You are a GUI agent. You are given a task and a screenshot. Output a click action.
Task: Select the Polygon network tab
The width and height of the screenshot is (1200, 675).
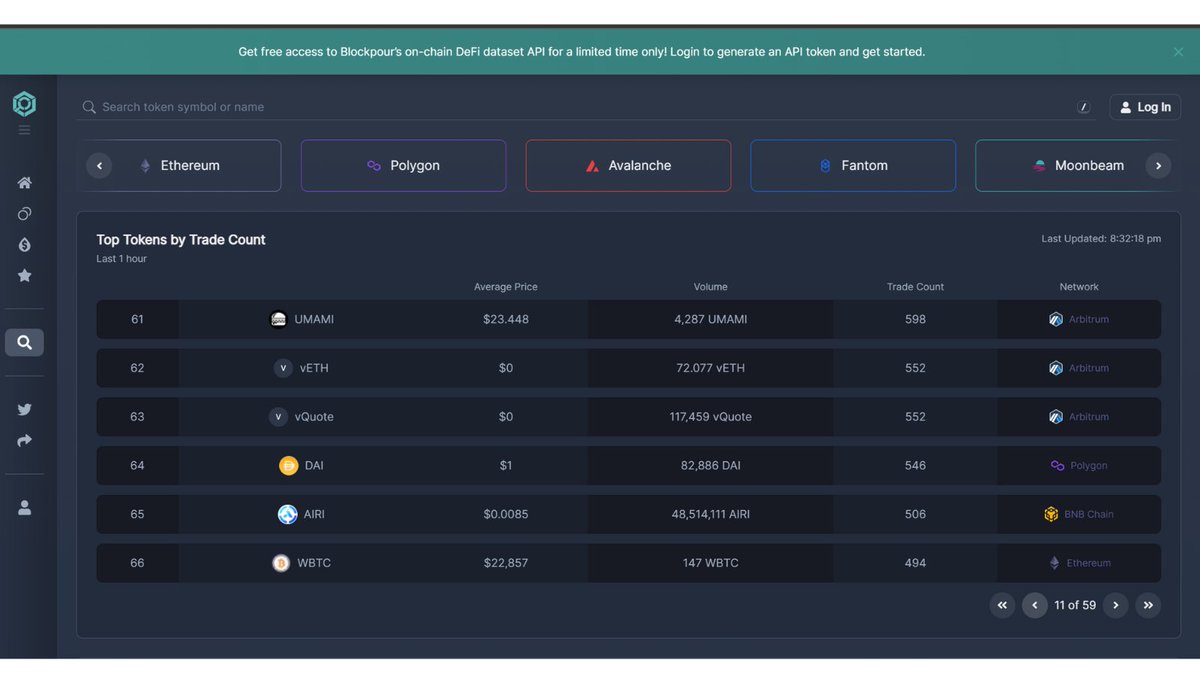pos(403,165)
